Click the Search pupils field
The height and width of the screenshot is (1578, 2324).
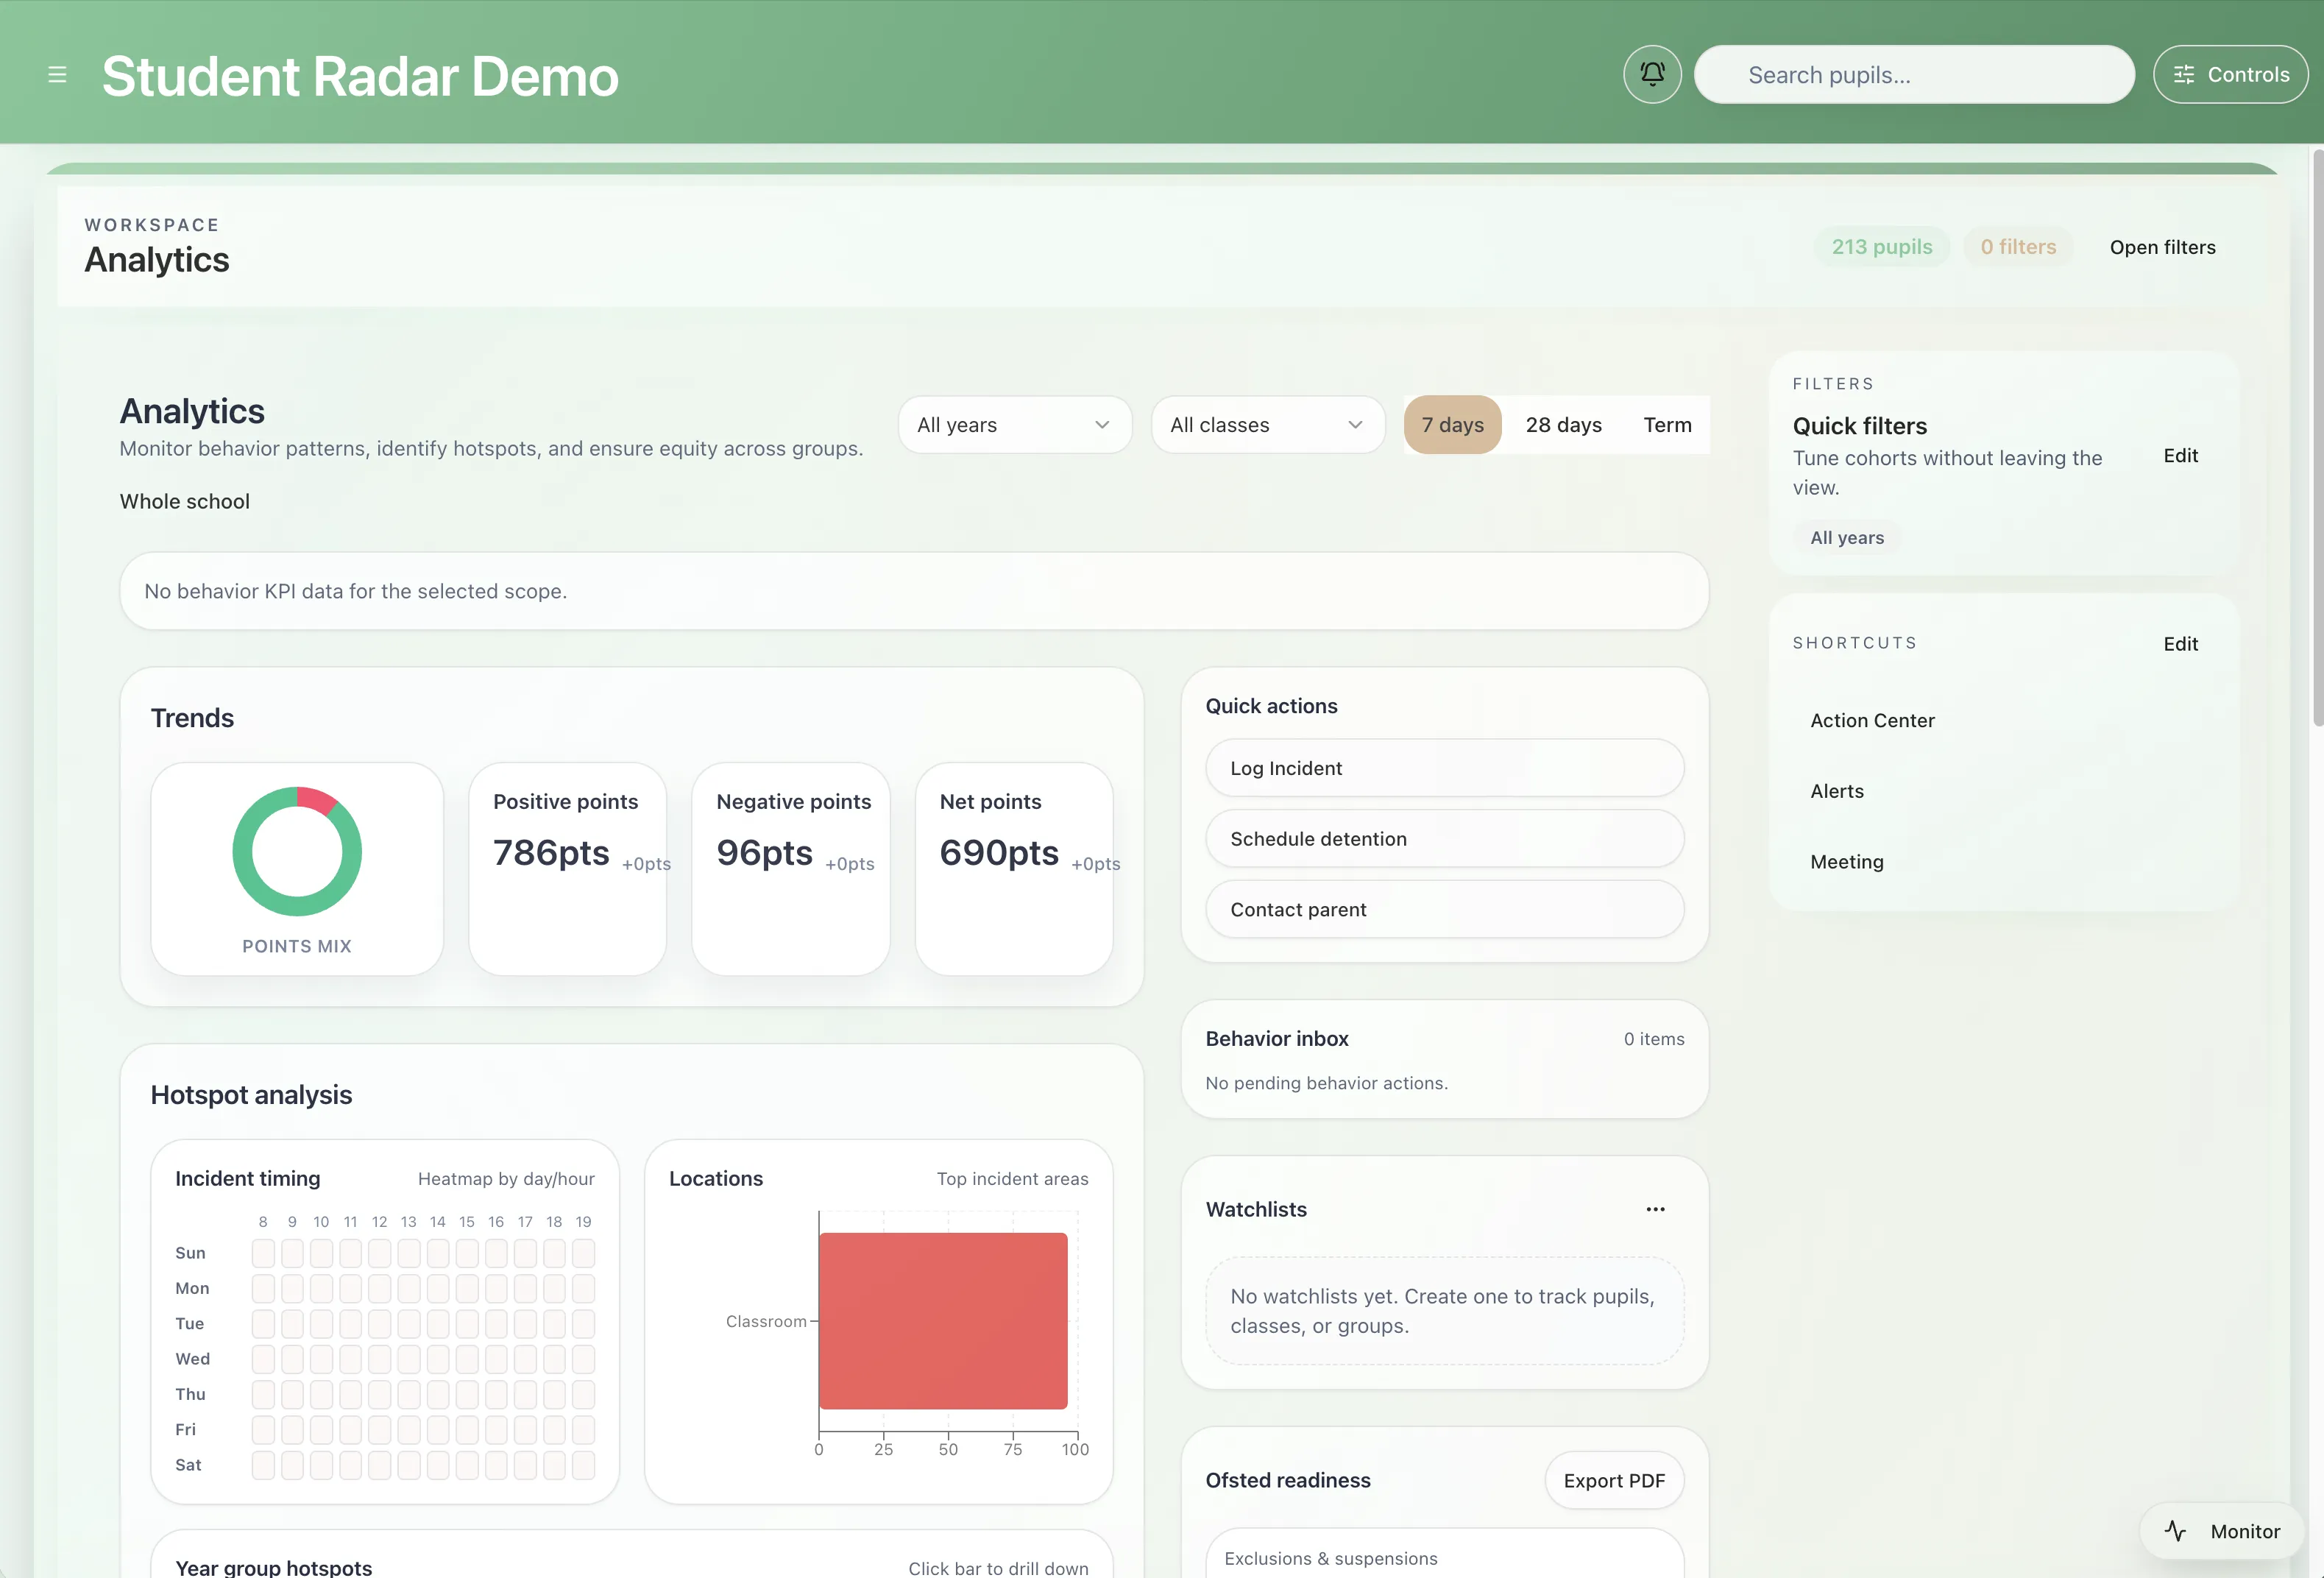1913,73
